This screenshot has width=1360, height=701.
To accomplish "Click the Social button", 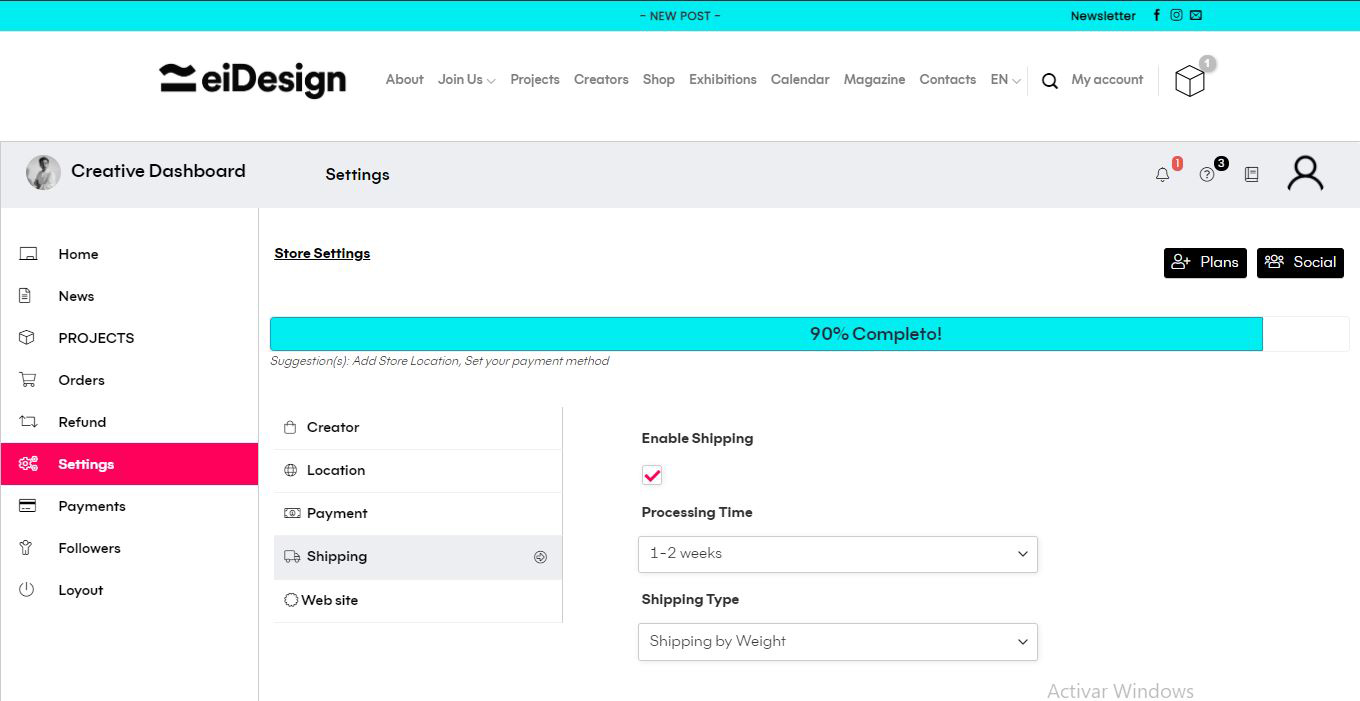I will click(1300, 262).
